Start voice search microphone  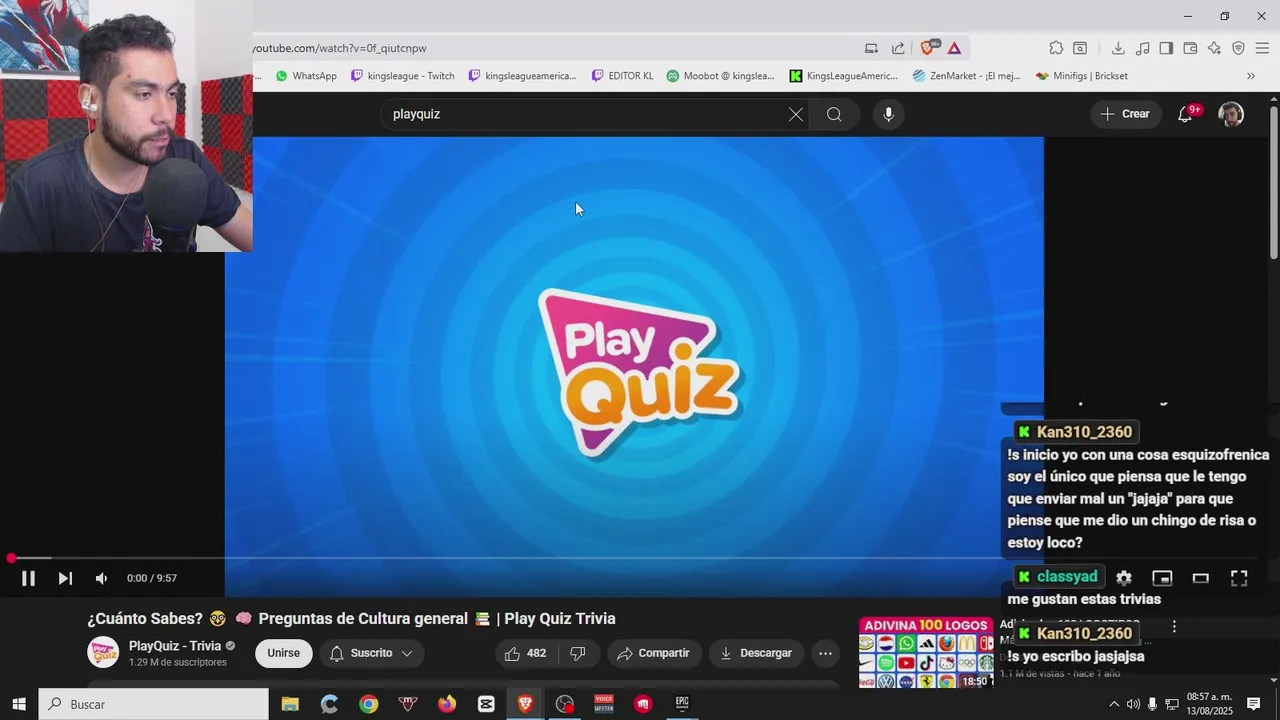888,114
